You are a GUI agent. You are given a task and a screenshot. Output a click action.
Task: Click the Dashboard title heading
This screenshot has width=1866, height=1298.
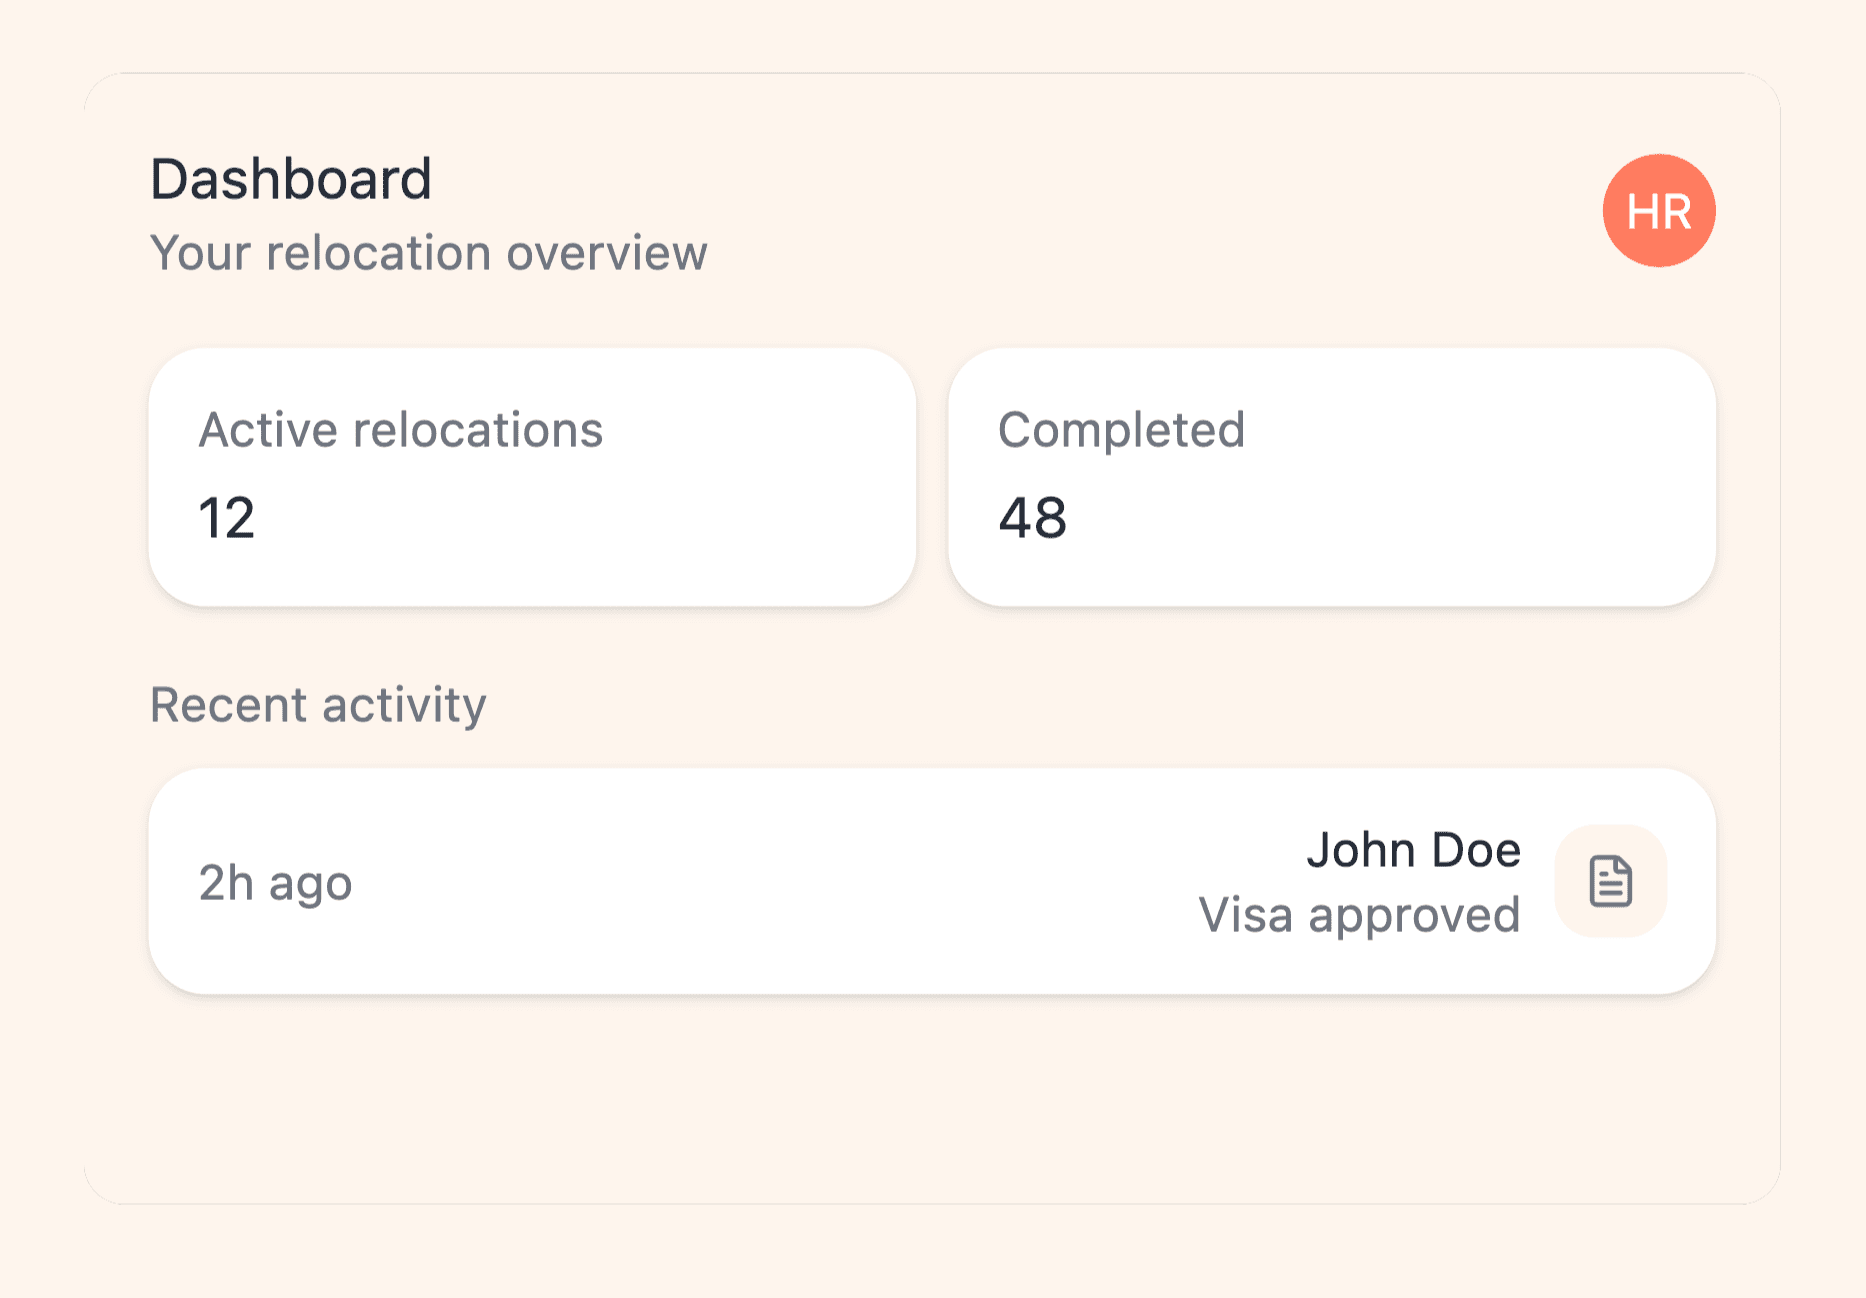click(290, 179)
